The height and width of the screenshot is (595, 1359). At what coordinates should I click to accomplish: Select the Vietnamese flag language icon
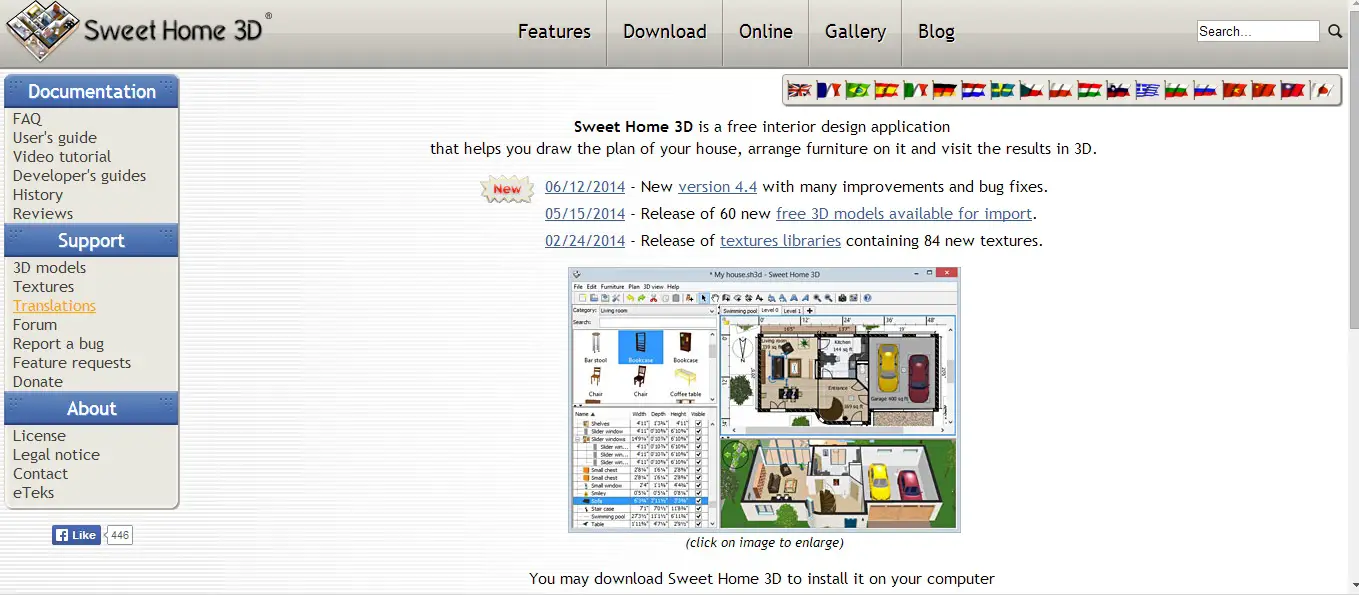click(1234, 91)
